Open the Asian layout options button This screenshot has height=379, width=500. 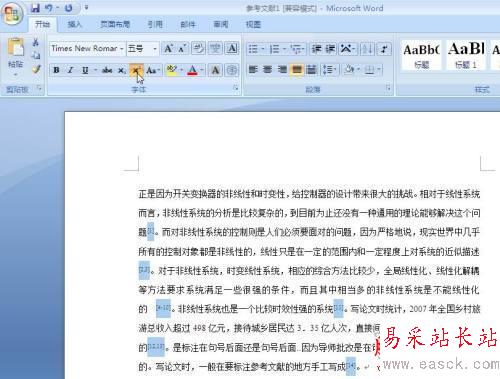348,49
